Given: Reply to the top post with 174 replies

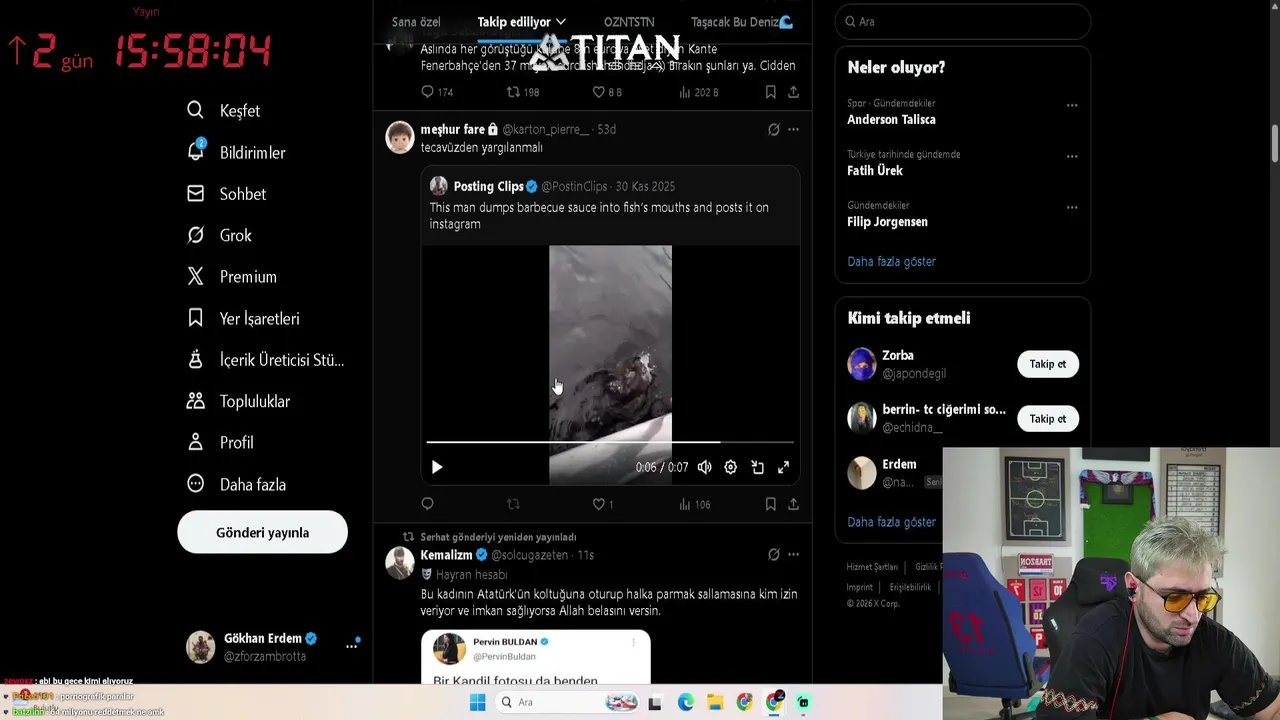Looking at the screenshot, I should coord(437,92).
